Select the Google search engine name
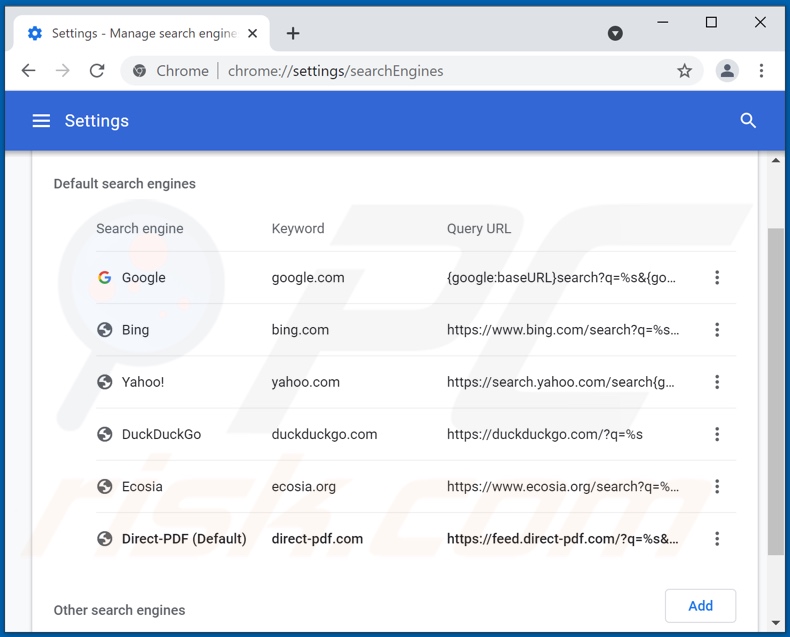Image resolution: width=790 pixels, height=637 pixels. point(144,278)
